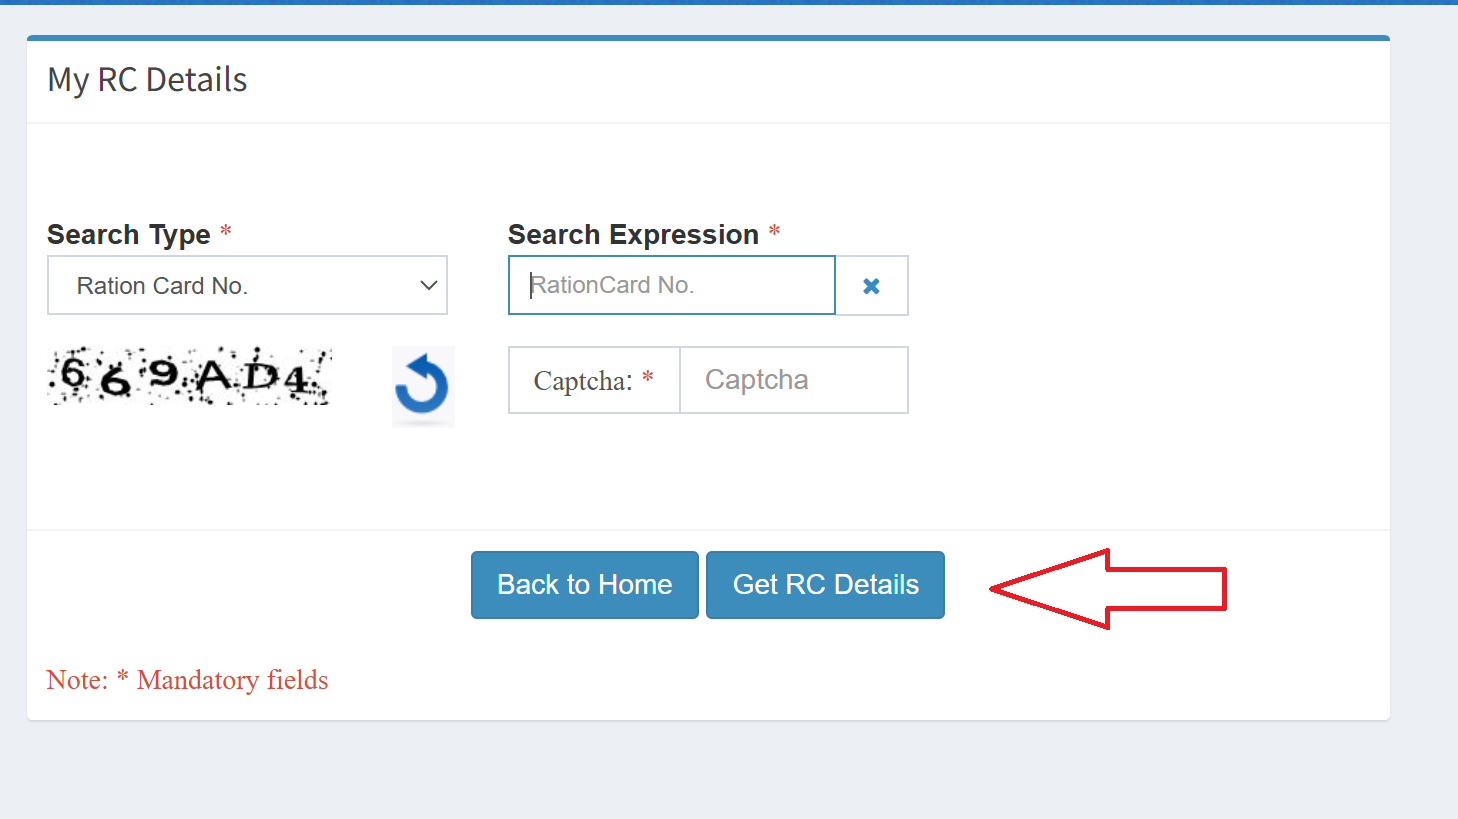Click the blue top border of the panel
Viewport: 1458px width, 819px height.
pyautogui.click(x=708, y=38)
